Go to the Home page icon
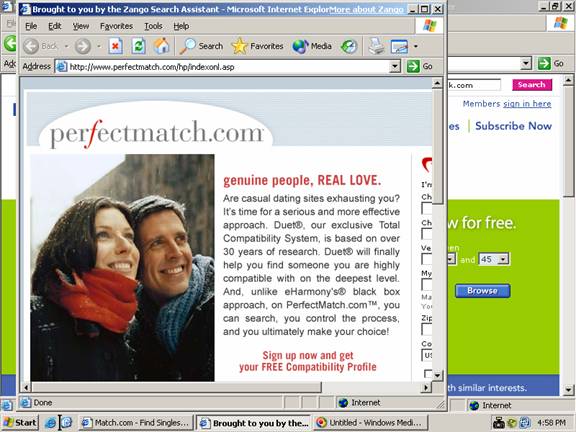 [161, 46]
